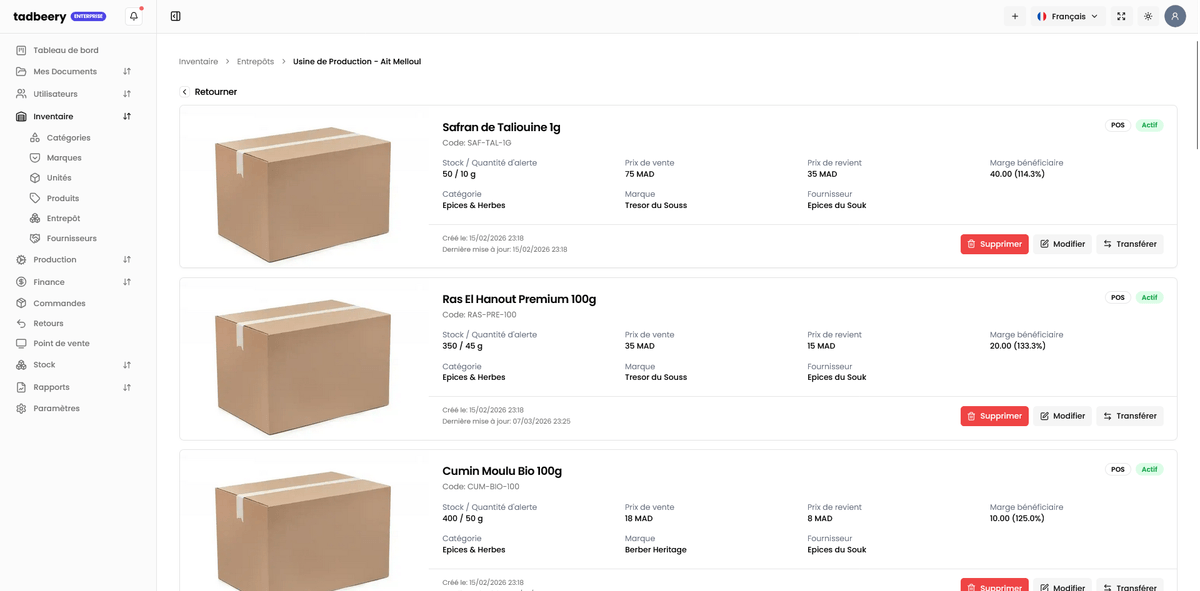Go to Tableau de bord
This screenshot has width=1200, height=591.
pos(65,50)
